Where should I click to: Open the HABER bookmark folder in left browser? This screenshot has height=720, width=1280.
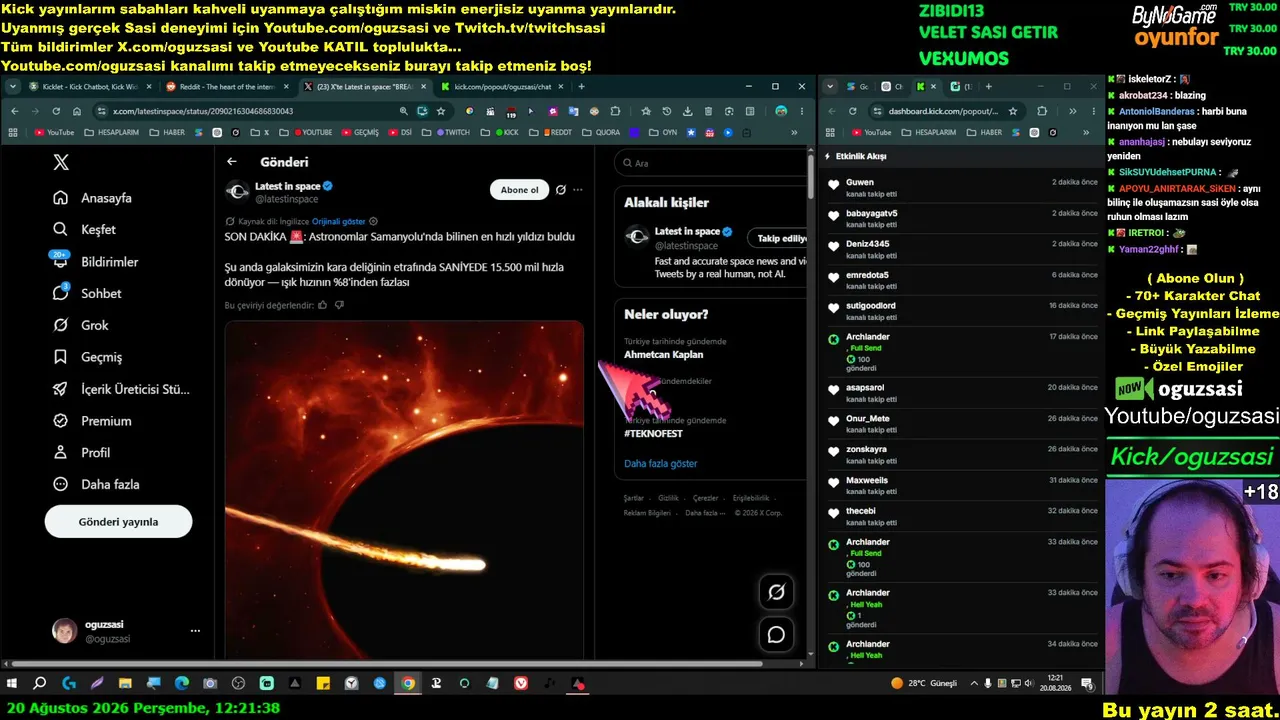pos(166,132)
